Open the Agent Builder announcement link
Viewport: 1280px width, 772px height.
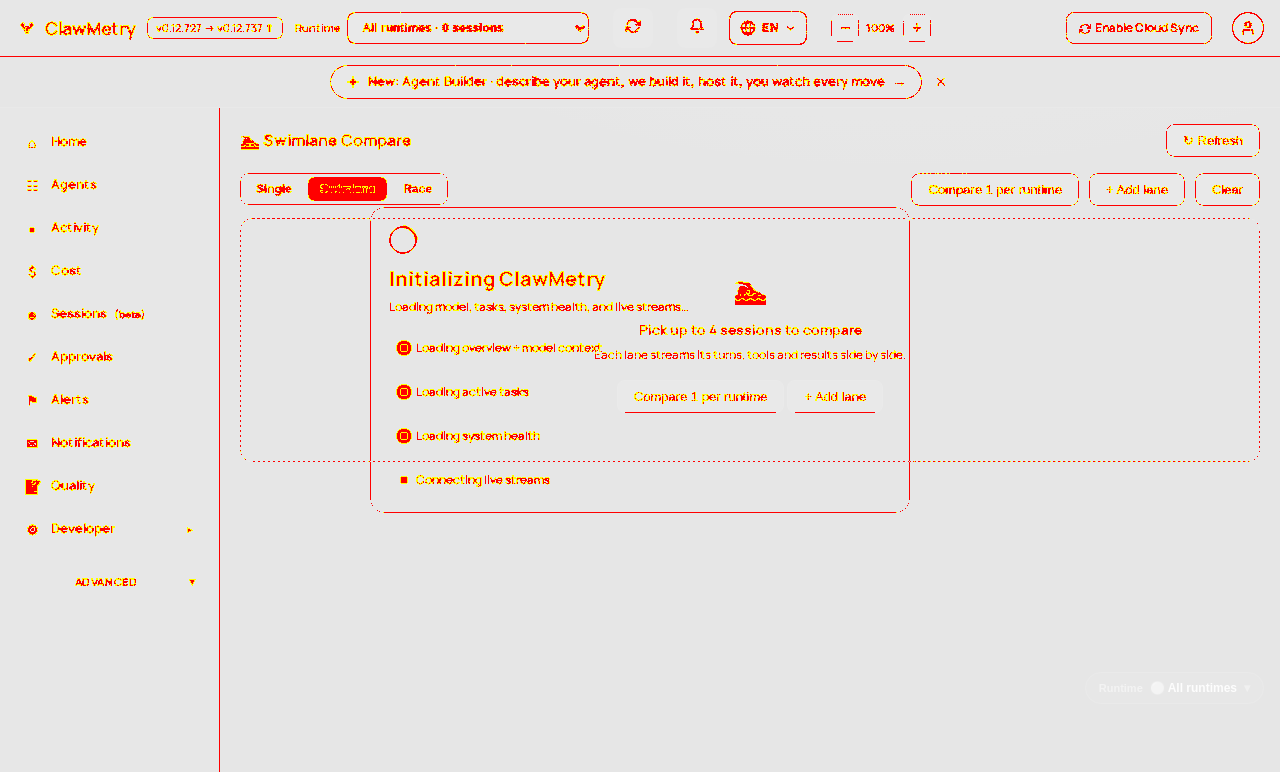(x=626, y=82)
